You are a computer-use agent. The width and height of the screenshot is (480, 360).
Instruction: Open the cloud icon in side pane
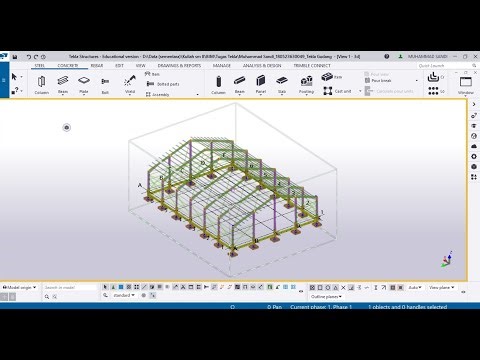(474, 146)
